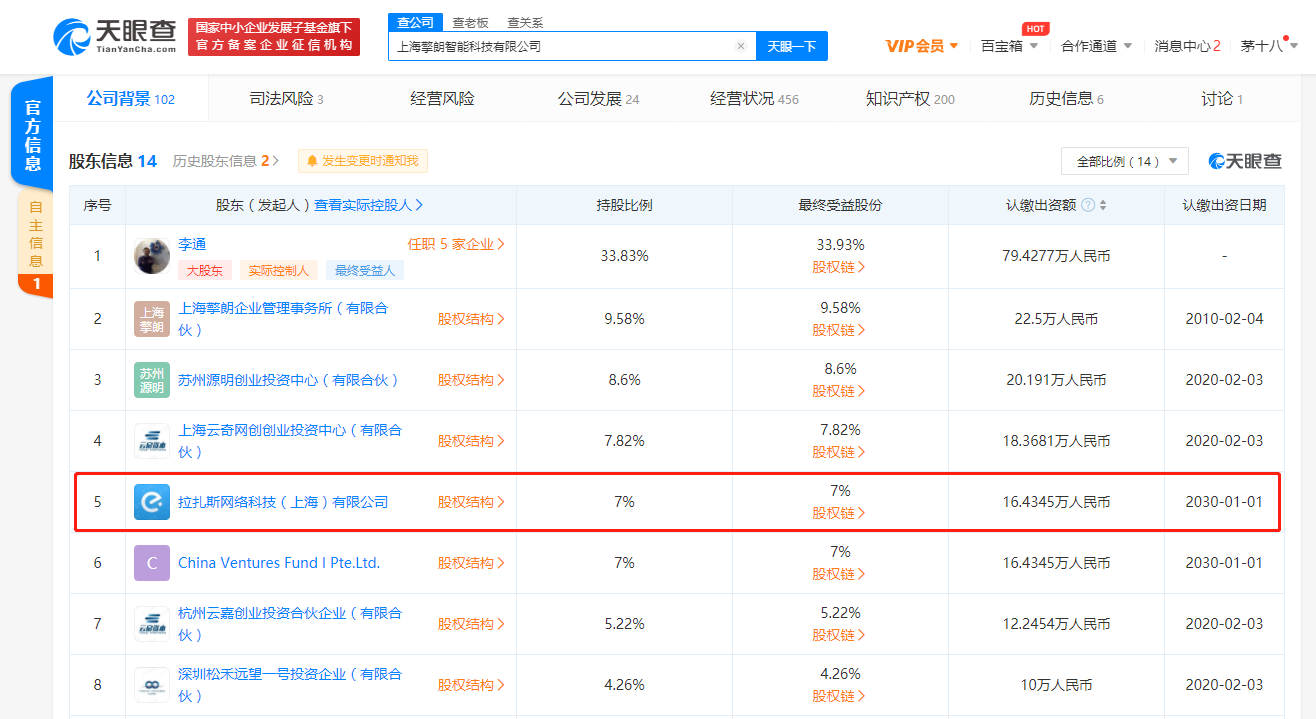Expand the 合作通道 menu
Screen dimensions: 1316x719
click(x=1096, y=46)
